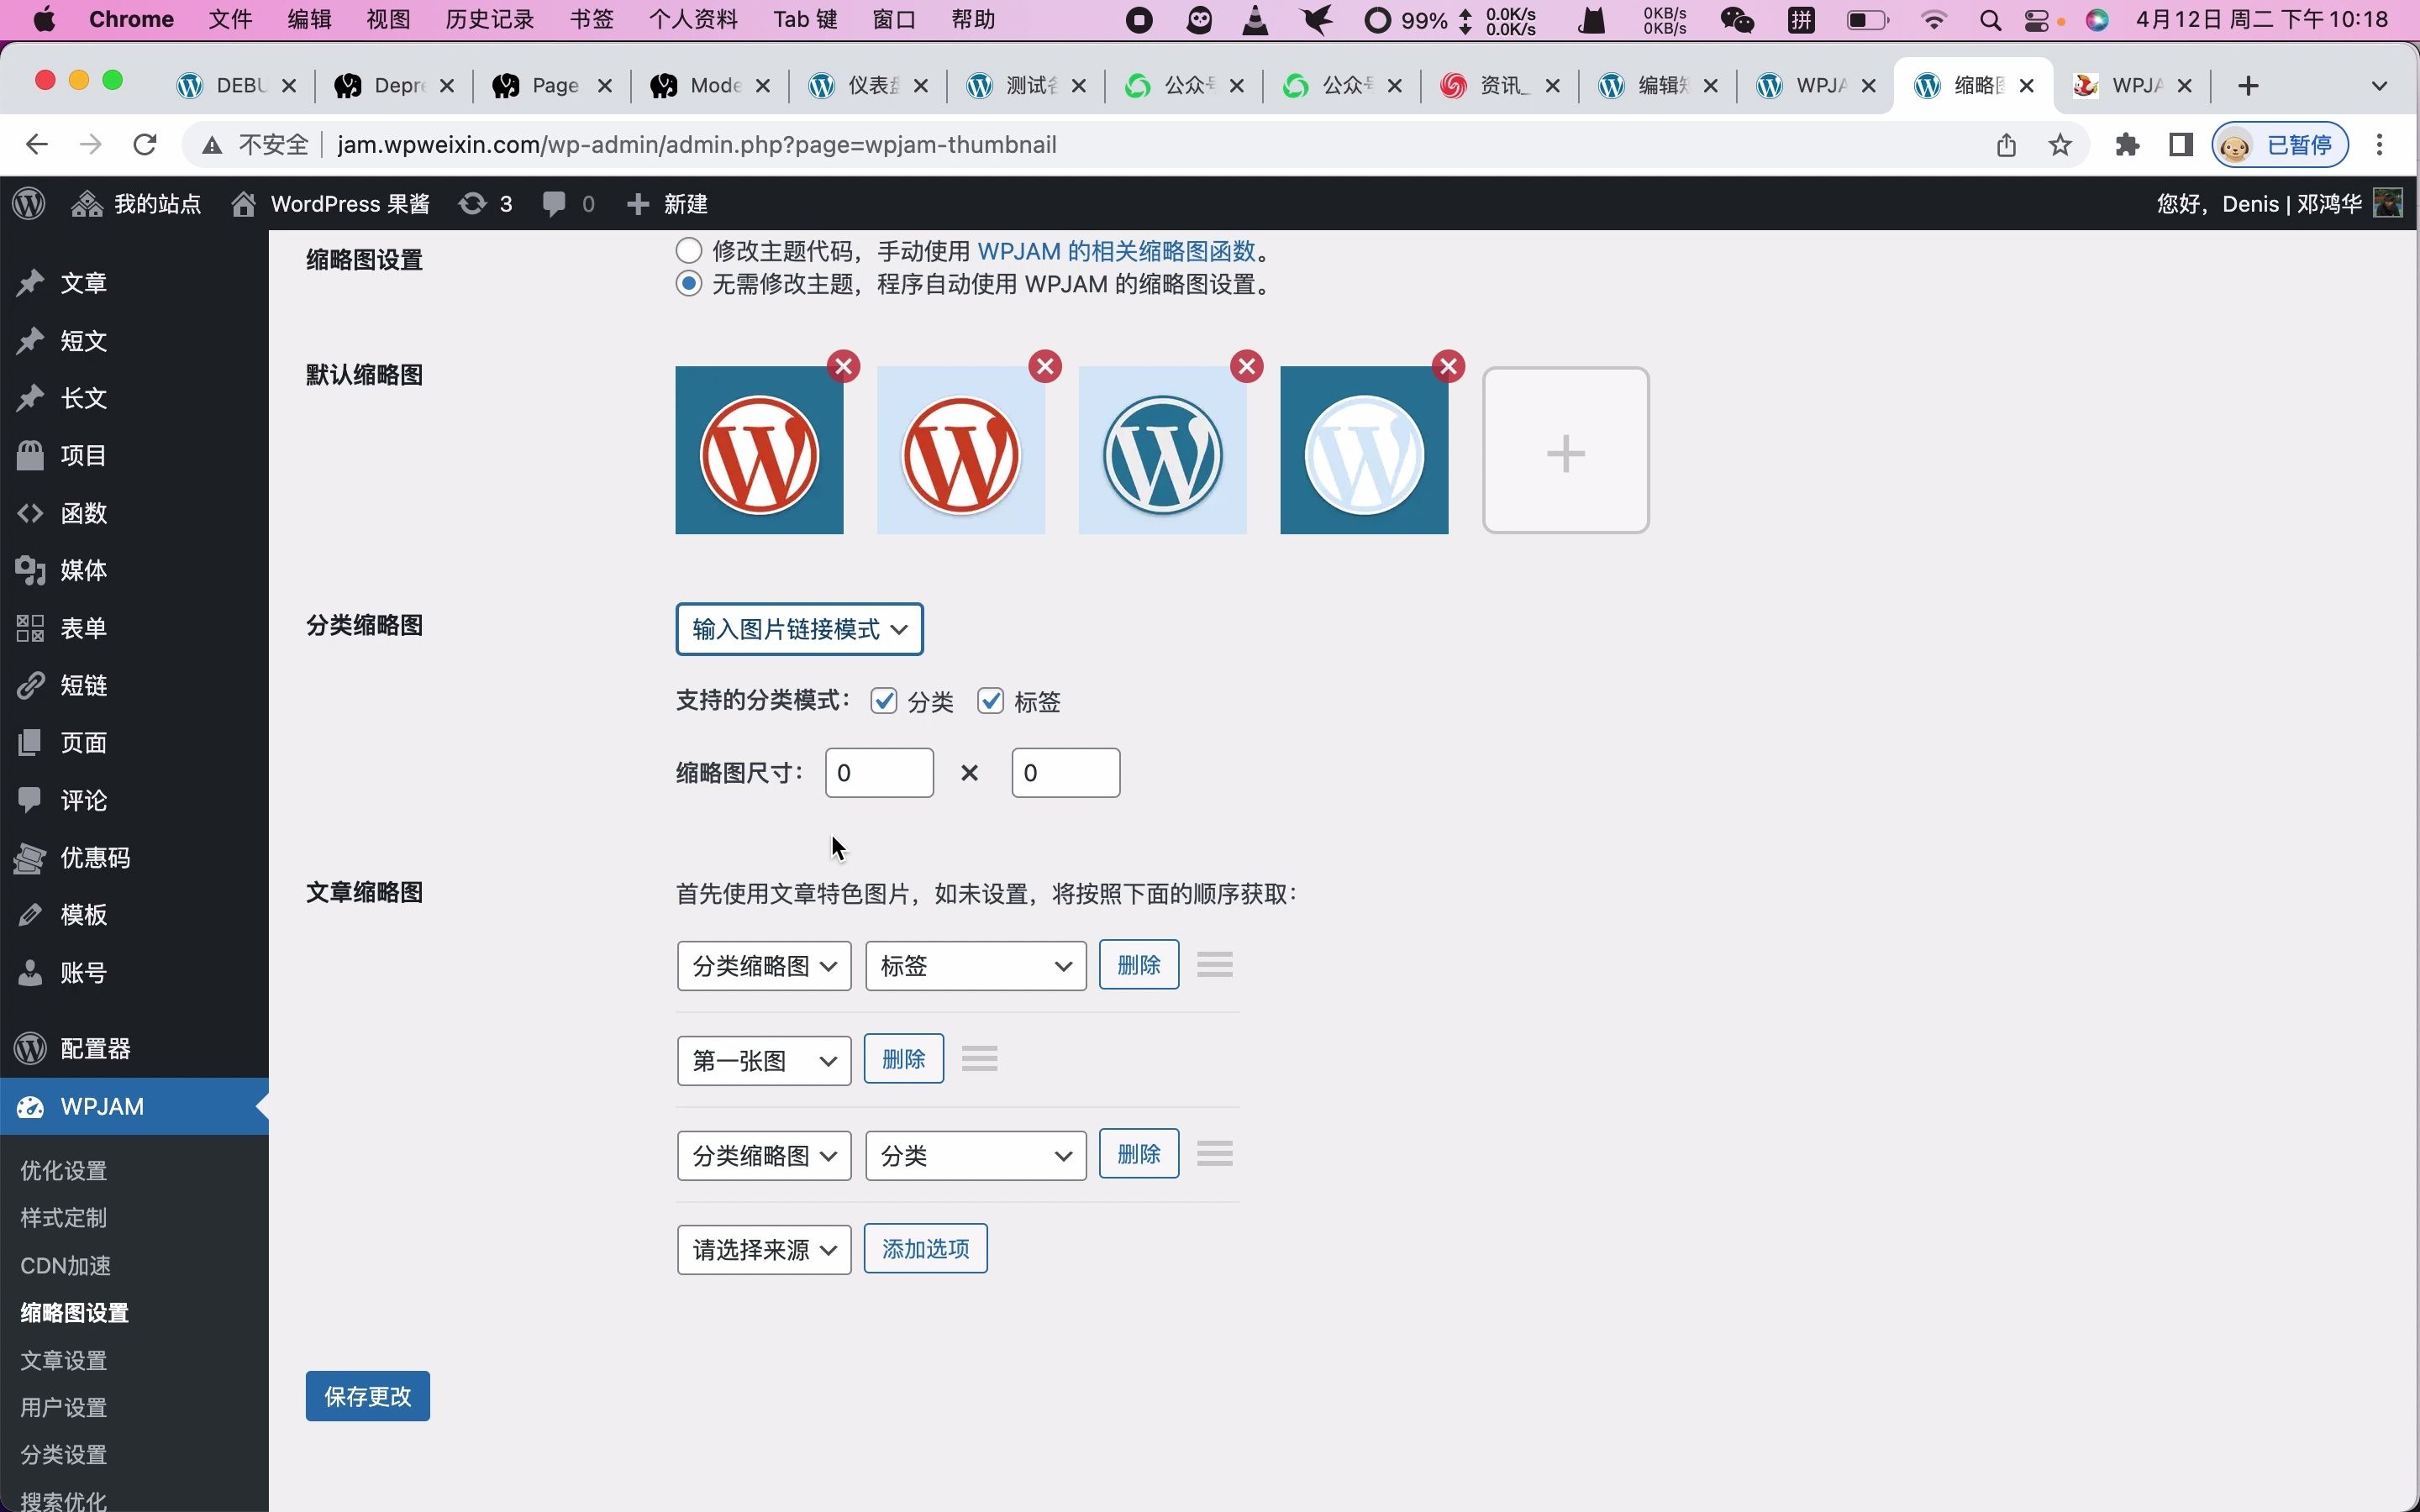Open the WordPress logo admin bar menu
2420x1512 pixels.
point(29,204)
